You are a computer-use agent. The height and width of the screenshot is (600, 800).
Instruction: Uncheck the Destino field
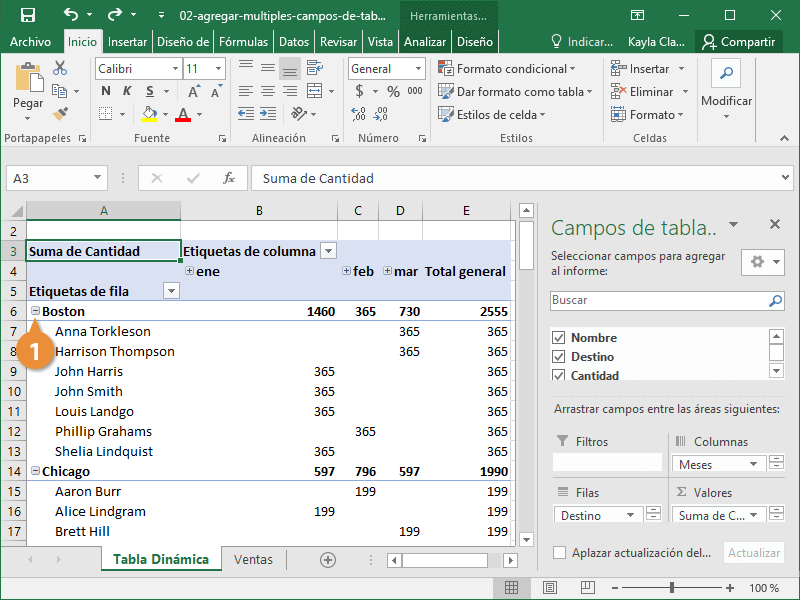[559, 357]
